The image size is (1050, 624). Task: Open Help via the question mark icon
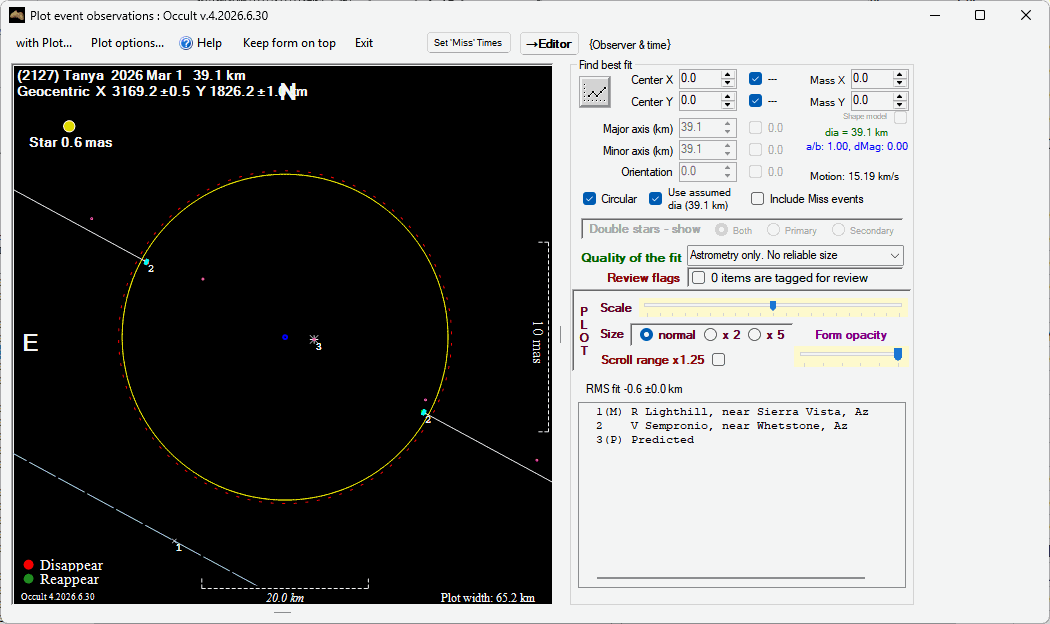click(x=186, y=43)
